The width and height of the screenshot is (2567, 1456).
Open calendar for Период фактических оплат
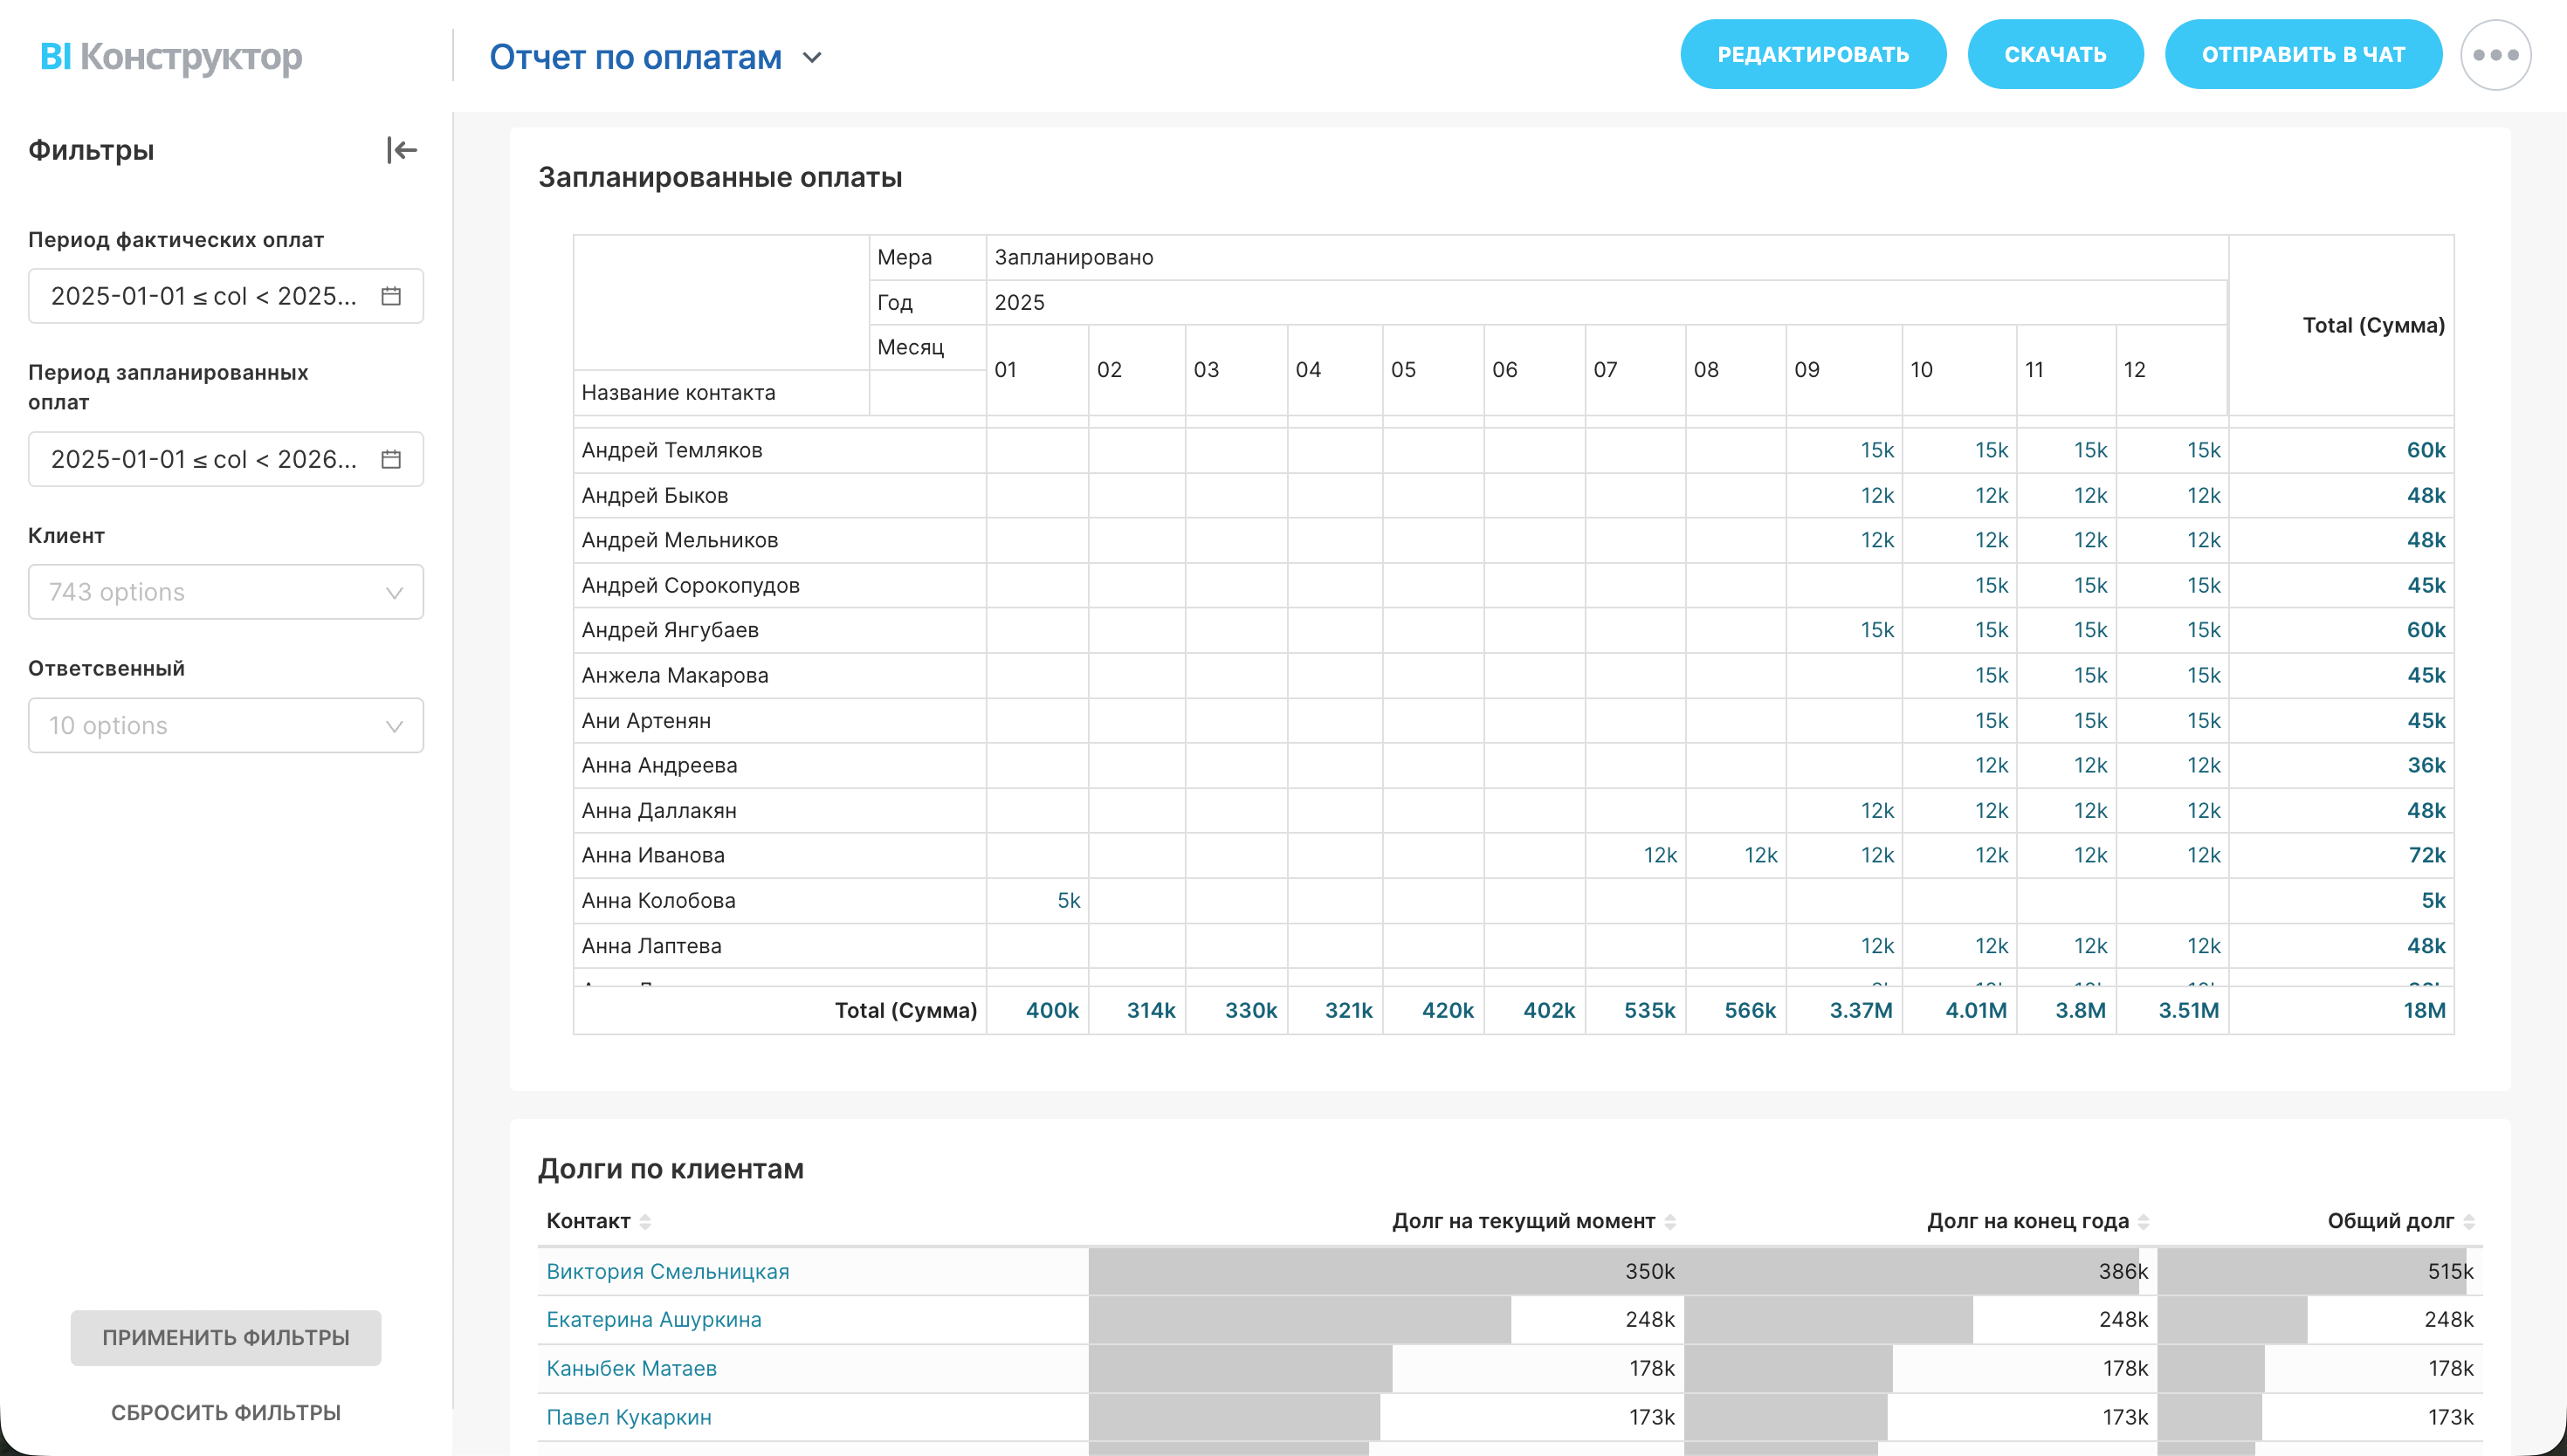pos(391,296)
